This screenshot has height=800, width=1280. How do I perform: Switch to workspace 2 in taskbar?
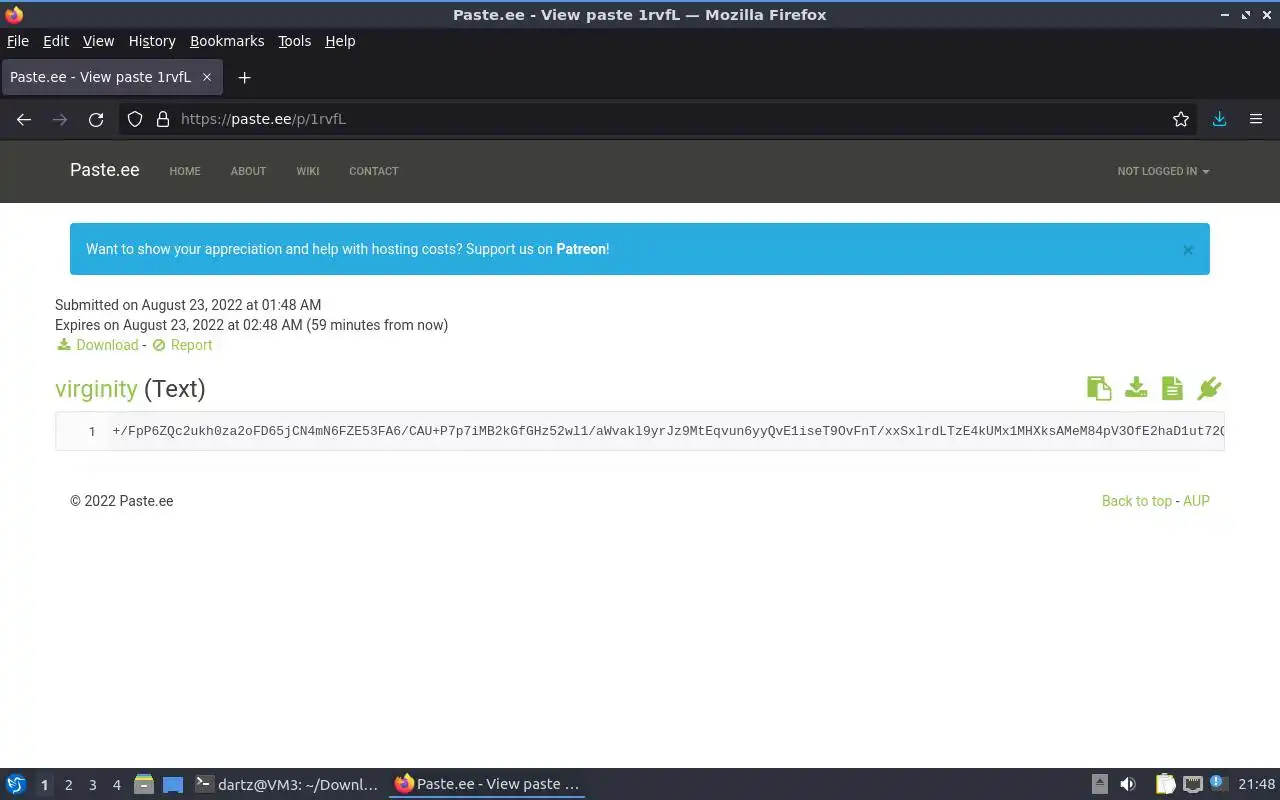68,785
